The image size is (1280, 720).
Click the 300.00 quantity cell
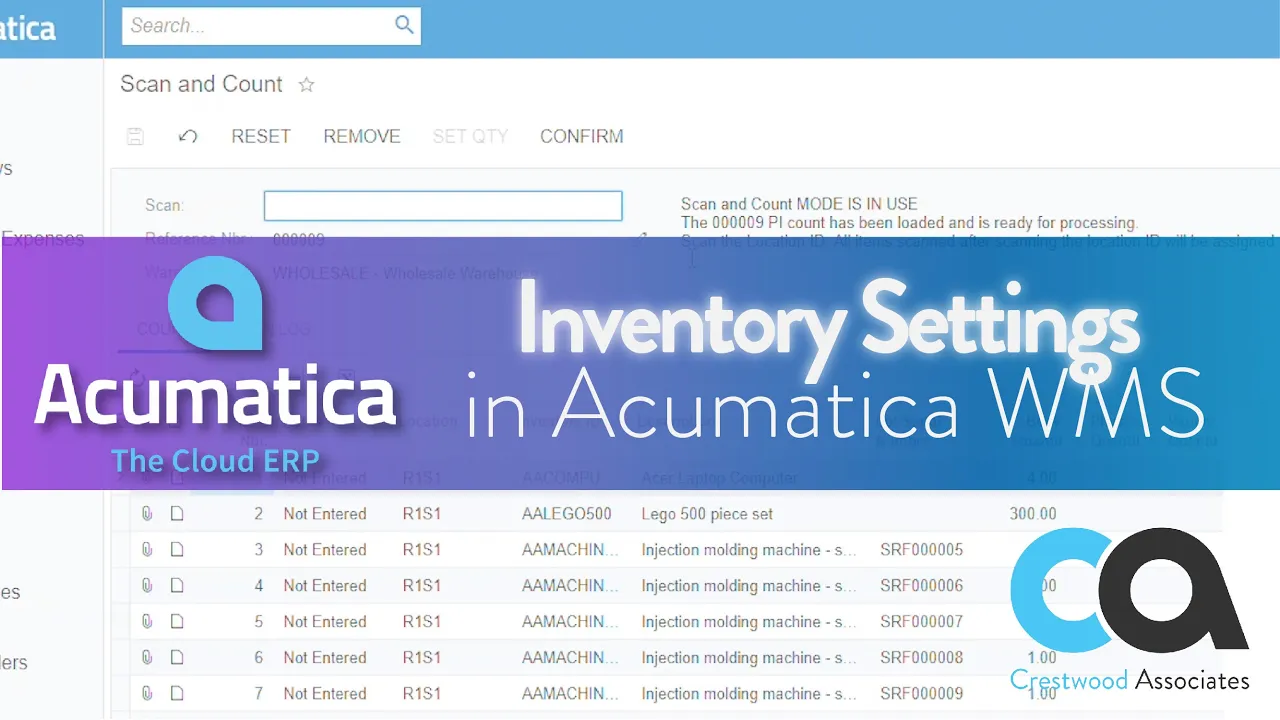[x=1033, y=514]
